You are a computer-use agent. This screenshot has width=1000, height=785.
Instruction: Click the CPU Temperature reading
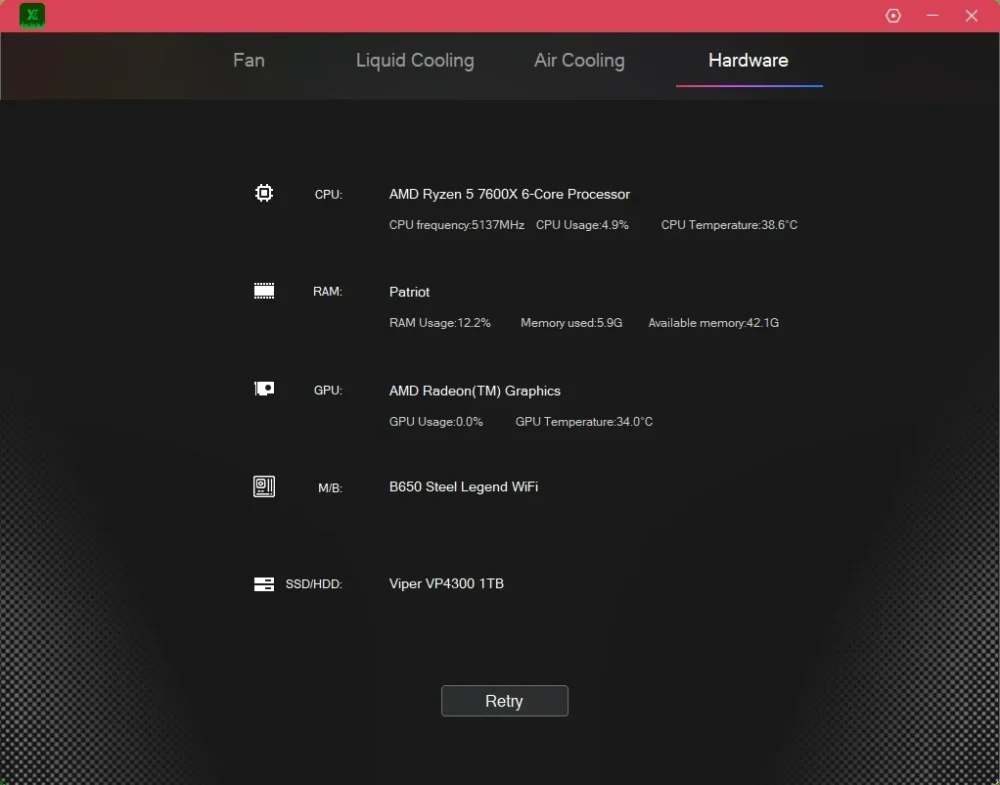[729, 225]
